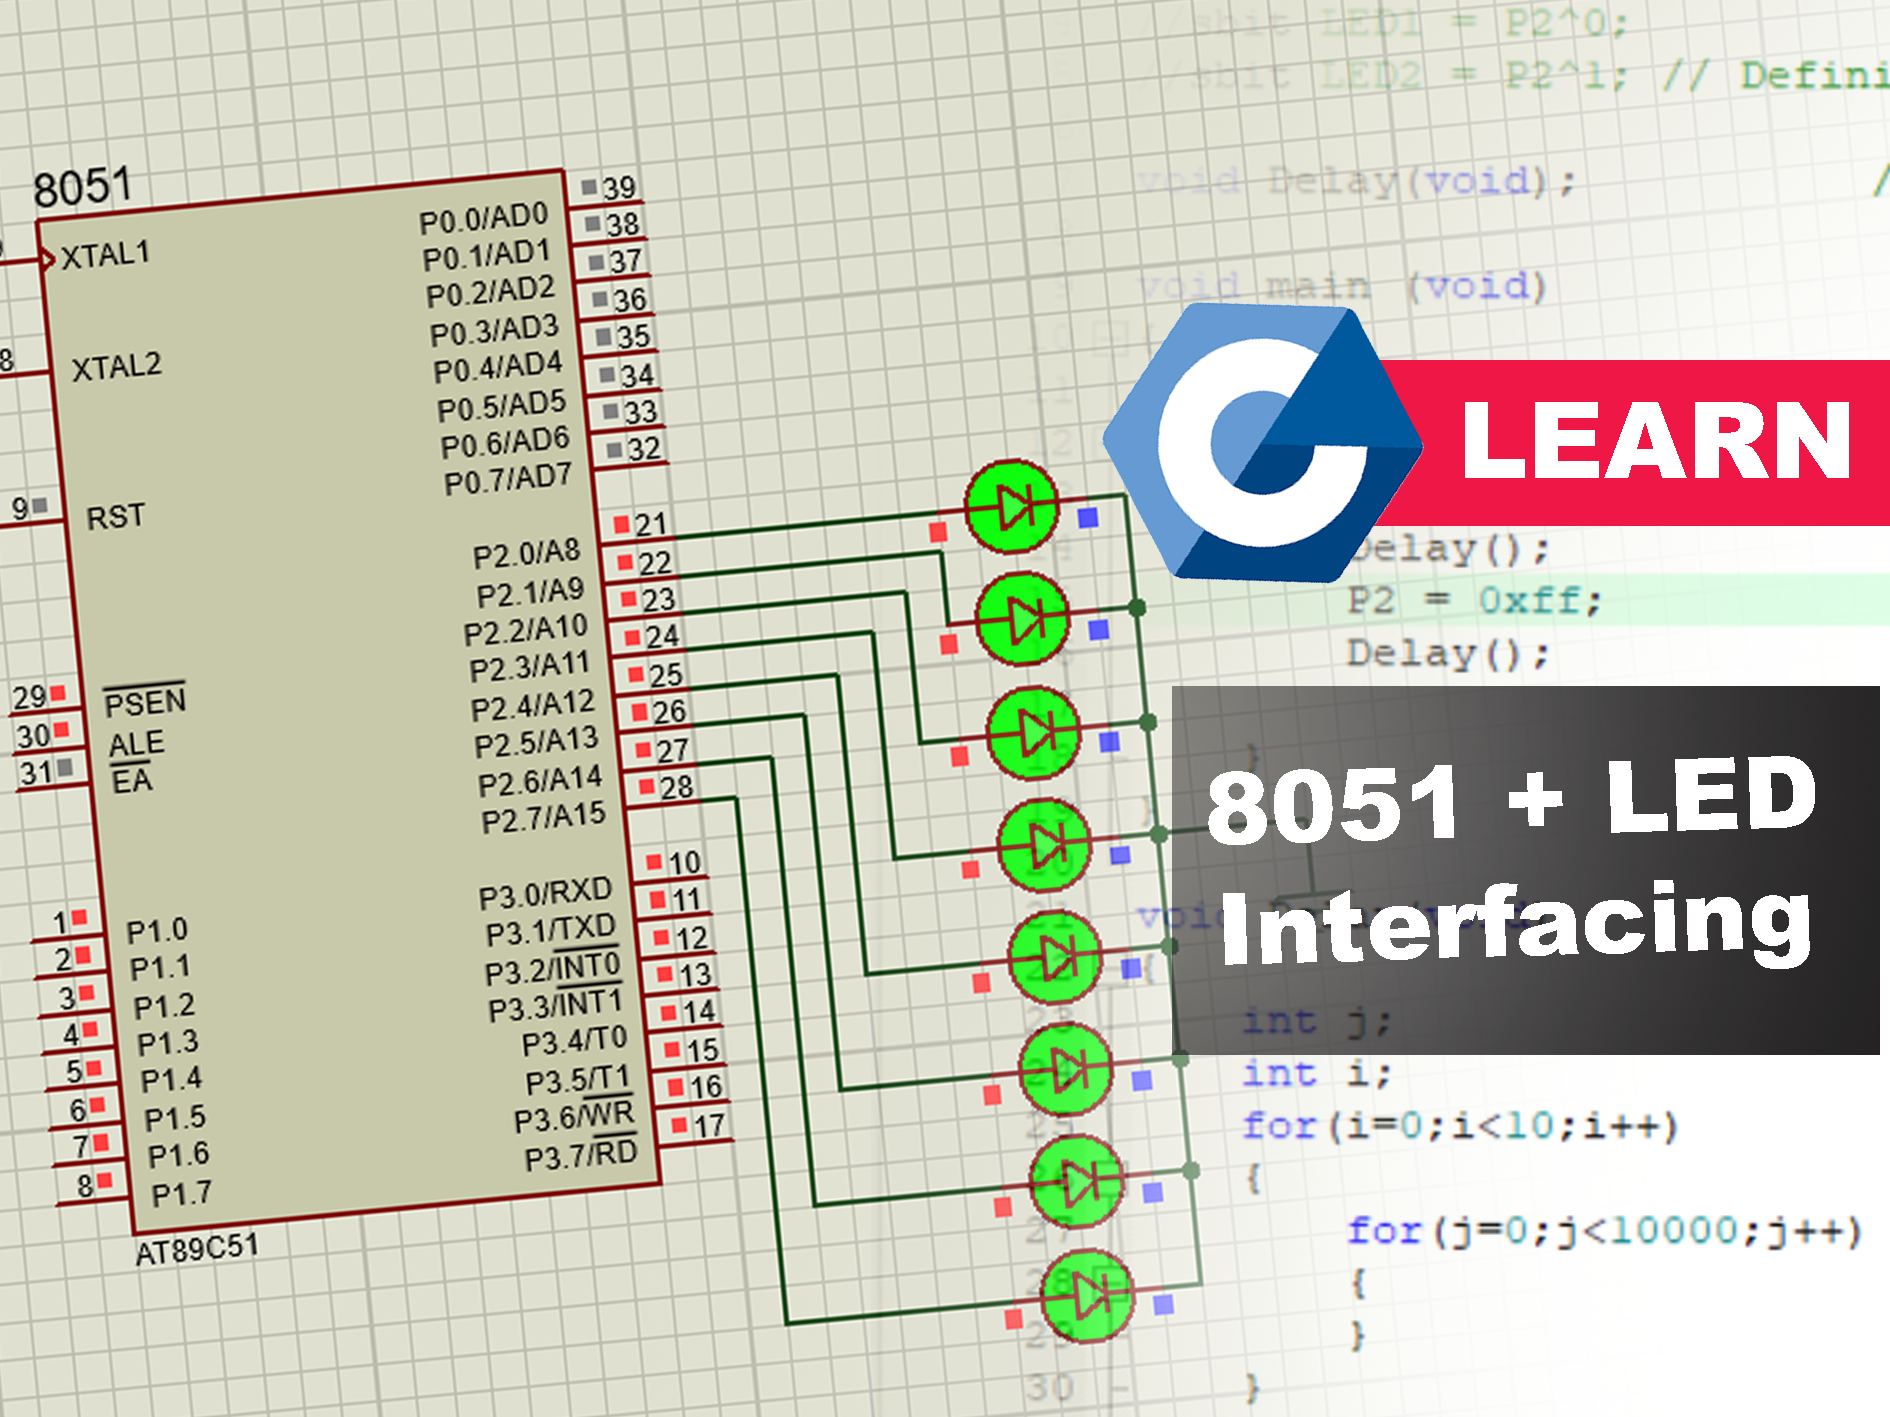The width and height of the screenshot is (1890, 1417).
Task: Click the LED wired to pin 22
Action: (1023, 620)
